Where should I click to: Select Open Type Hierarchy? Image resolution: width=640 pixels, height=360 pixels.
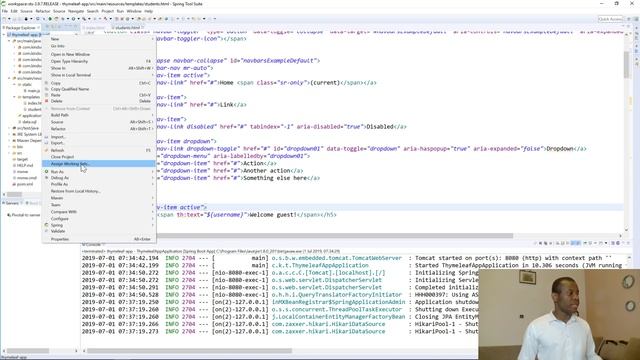99,61
